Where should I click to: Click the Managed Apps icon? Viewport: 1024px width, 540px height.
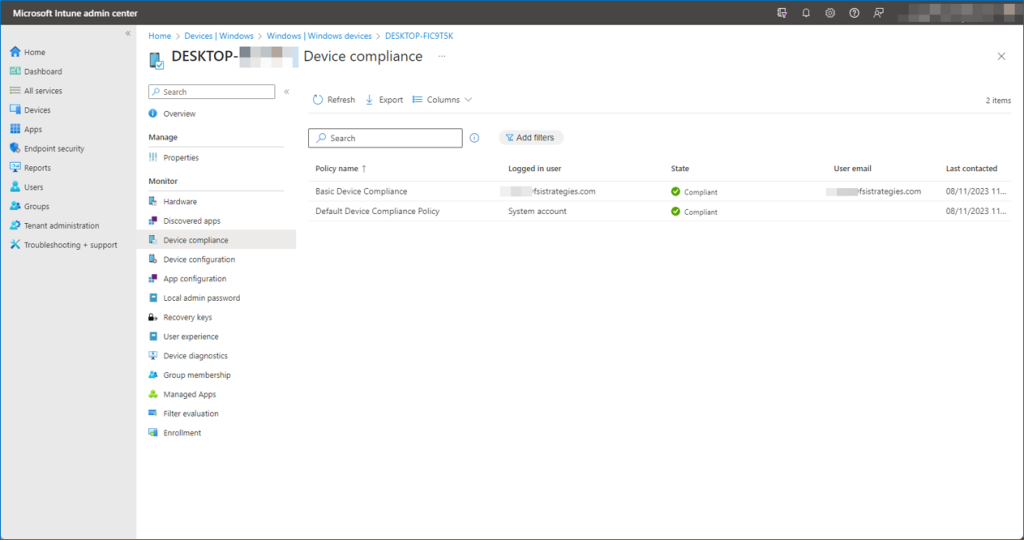[x=153, y=394]
